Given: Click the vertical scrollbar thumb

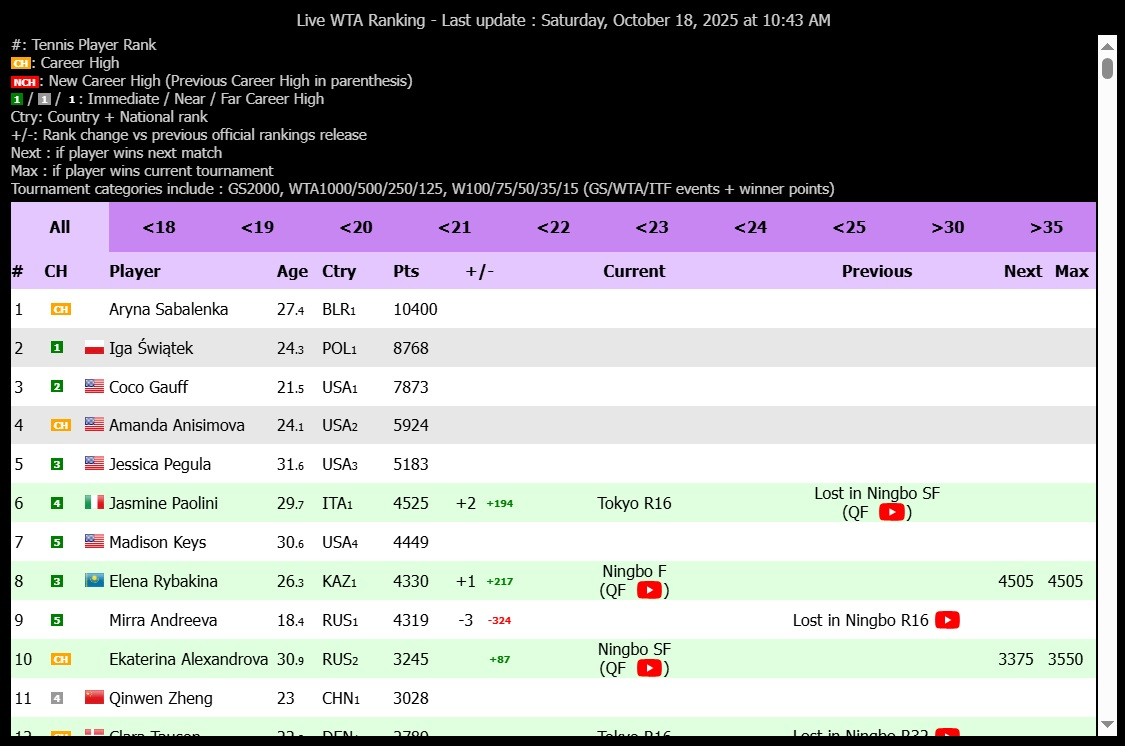Looking at the screenshot, I should [x=1107, y=68].
